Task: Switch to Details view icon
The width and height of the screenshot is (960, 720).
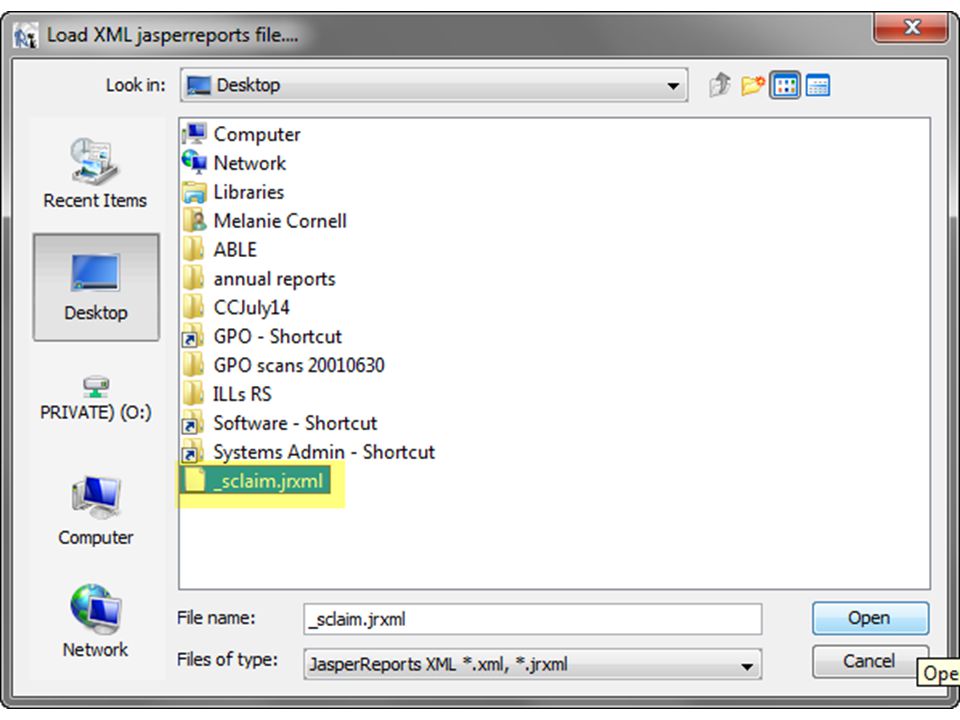Action: 817,85
